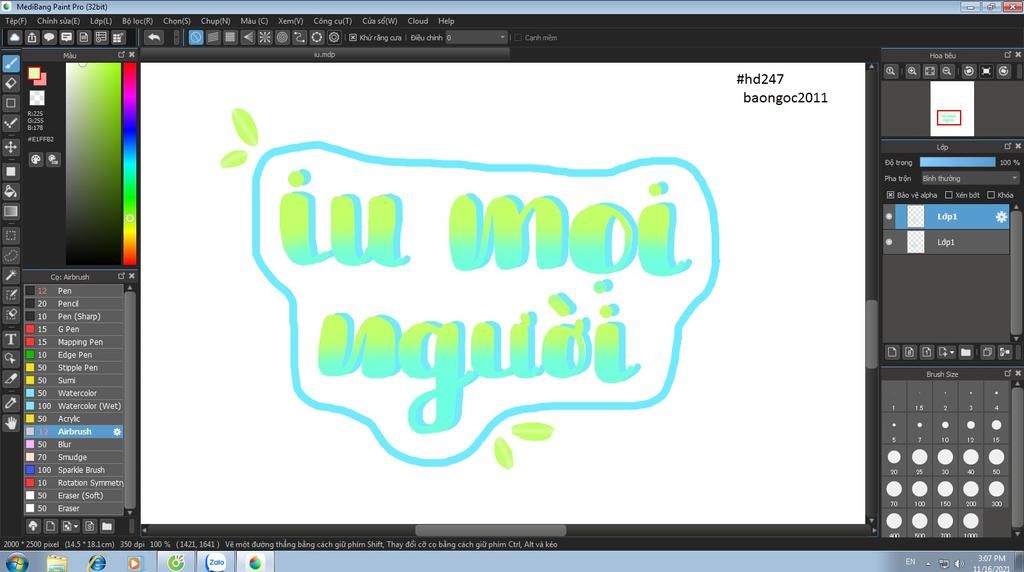Choose brush size 20

point(894,460)
